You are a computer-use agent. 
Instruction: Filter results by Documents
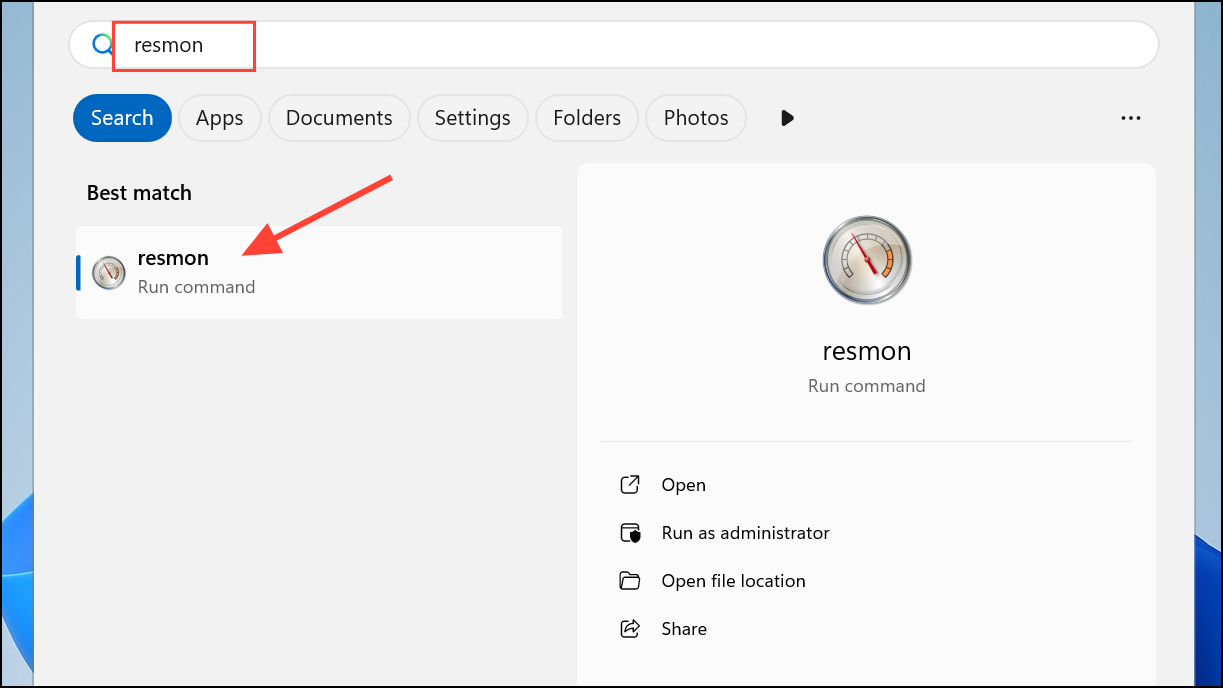pos(339,118)
